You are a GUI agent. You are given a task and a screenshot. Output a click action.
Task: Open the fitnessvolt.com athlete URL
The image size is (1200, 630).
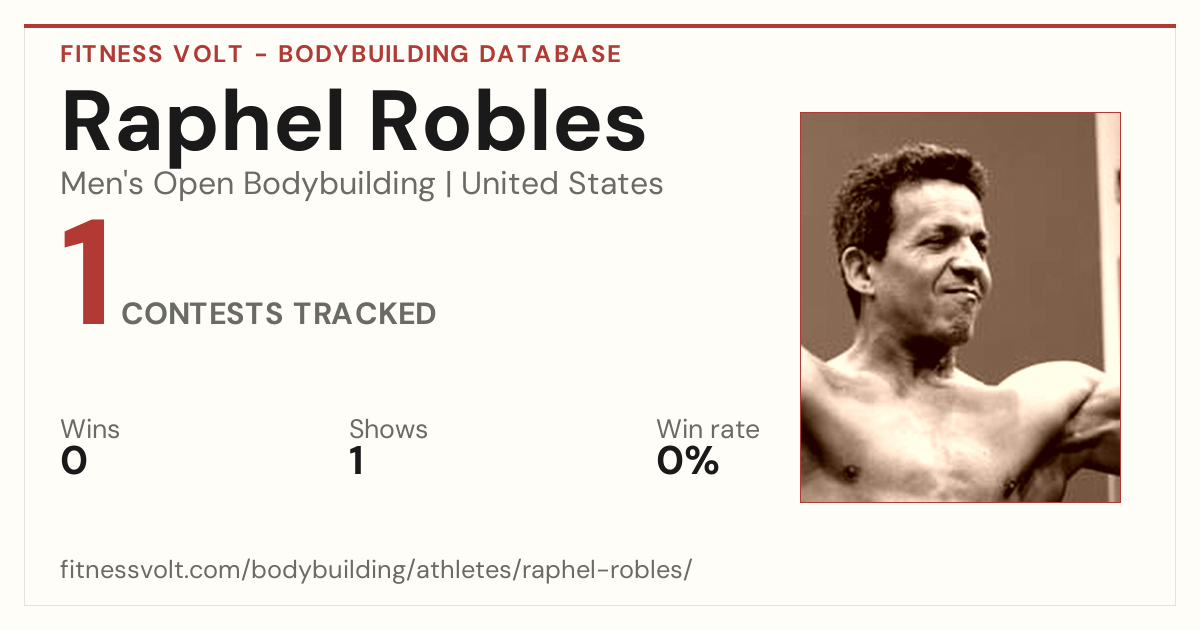(376, 571)
